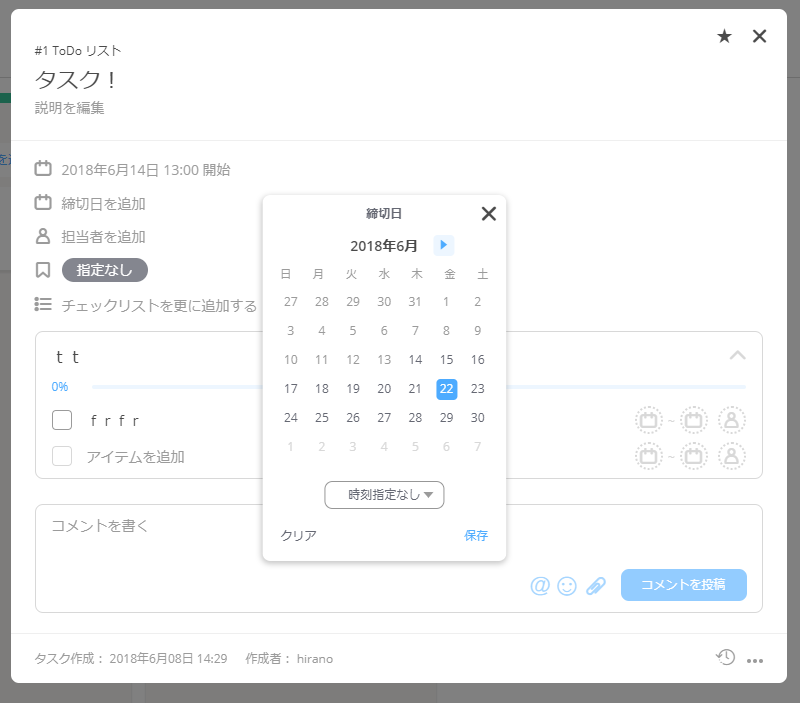Click the mention @ icon in comment box
The height and width of the screenshot is (703, 800).
click(540, 586)
